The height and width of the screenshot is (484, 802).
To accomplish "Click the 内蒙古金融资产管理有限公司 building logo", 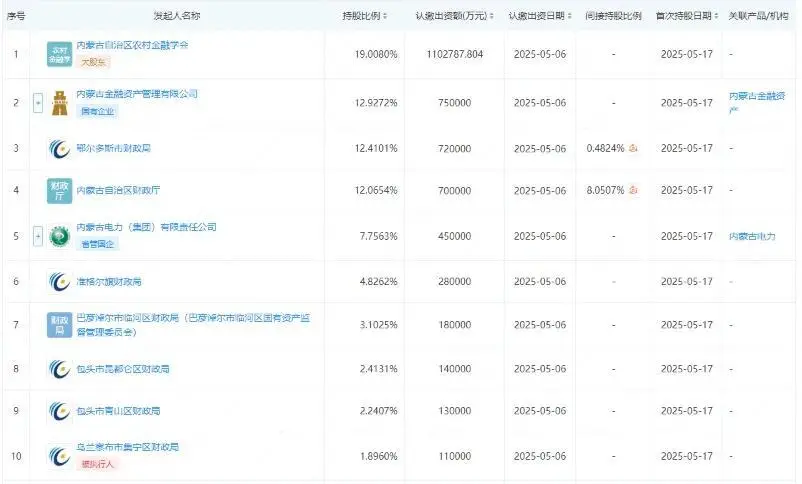I will [x=60, y=103].
